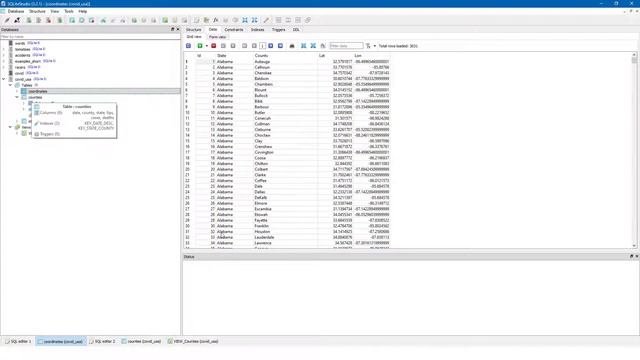
Task: Click the data grid scroll down arrow
Action: point(634,246)
